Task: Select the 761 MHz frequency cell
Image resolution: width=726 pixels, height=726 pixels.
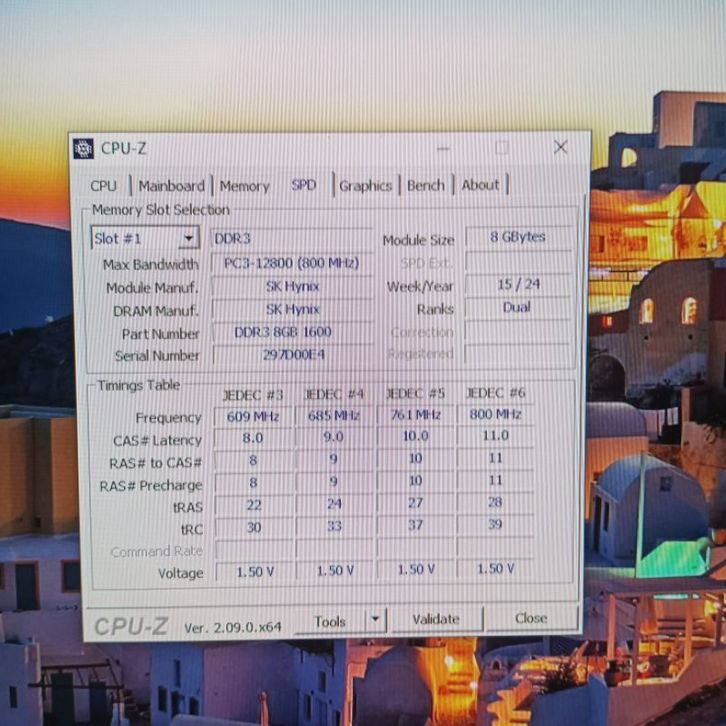Action: coord(415,414)
